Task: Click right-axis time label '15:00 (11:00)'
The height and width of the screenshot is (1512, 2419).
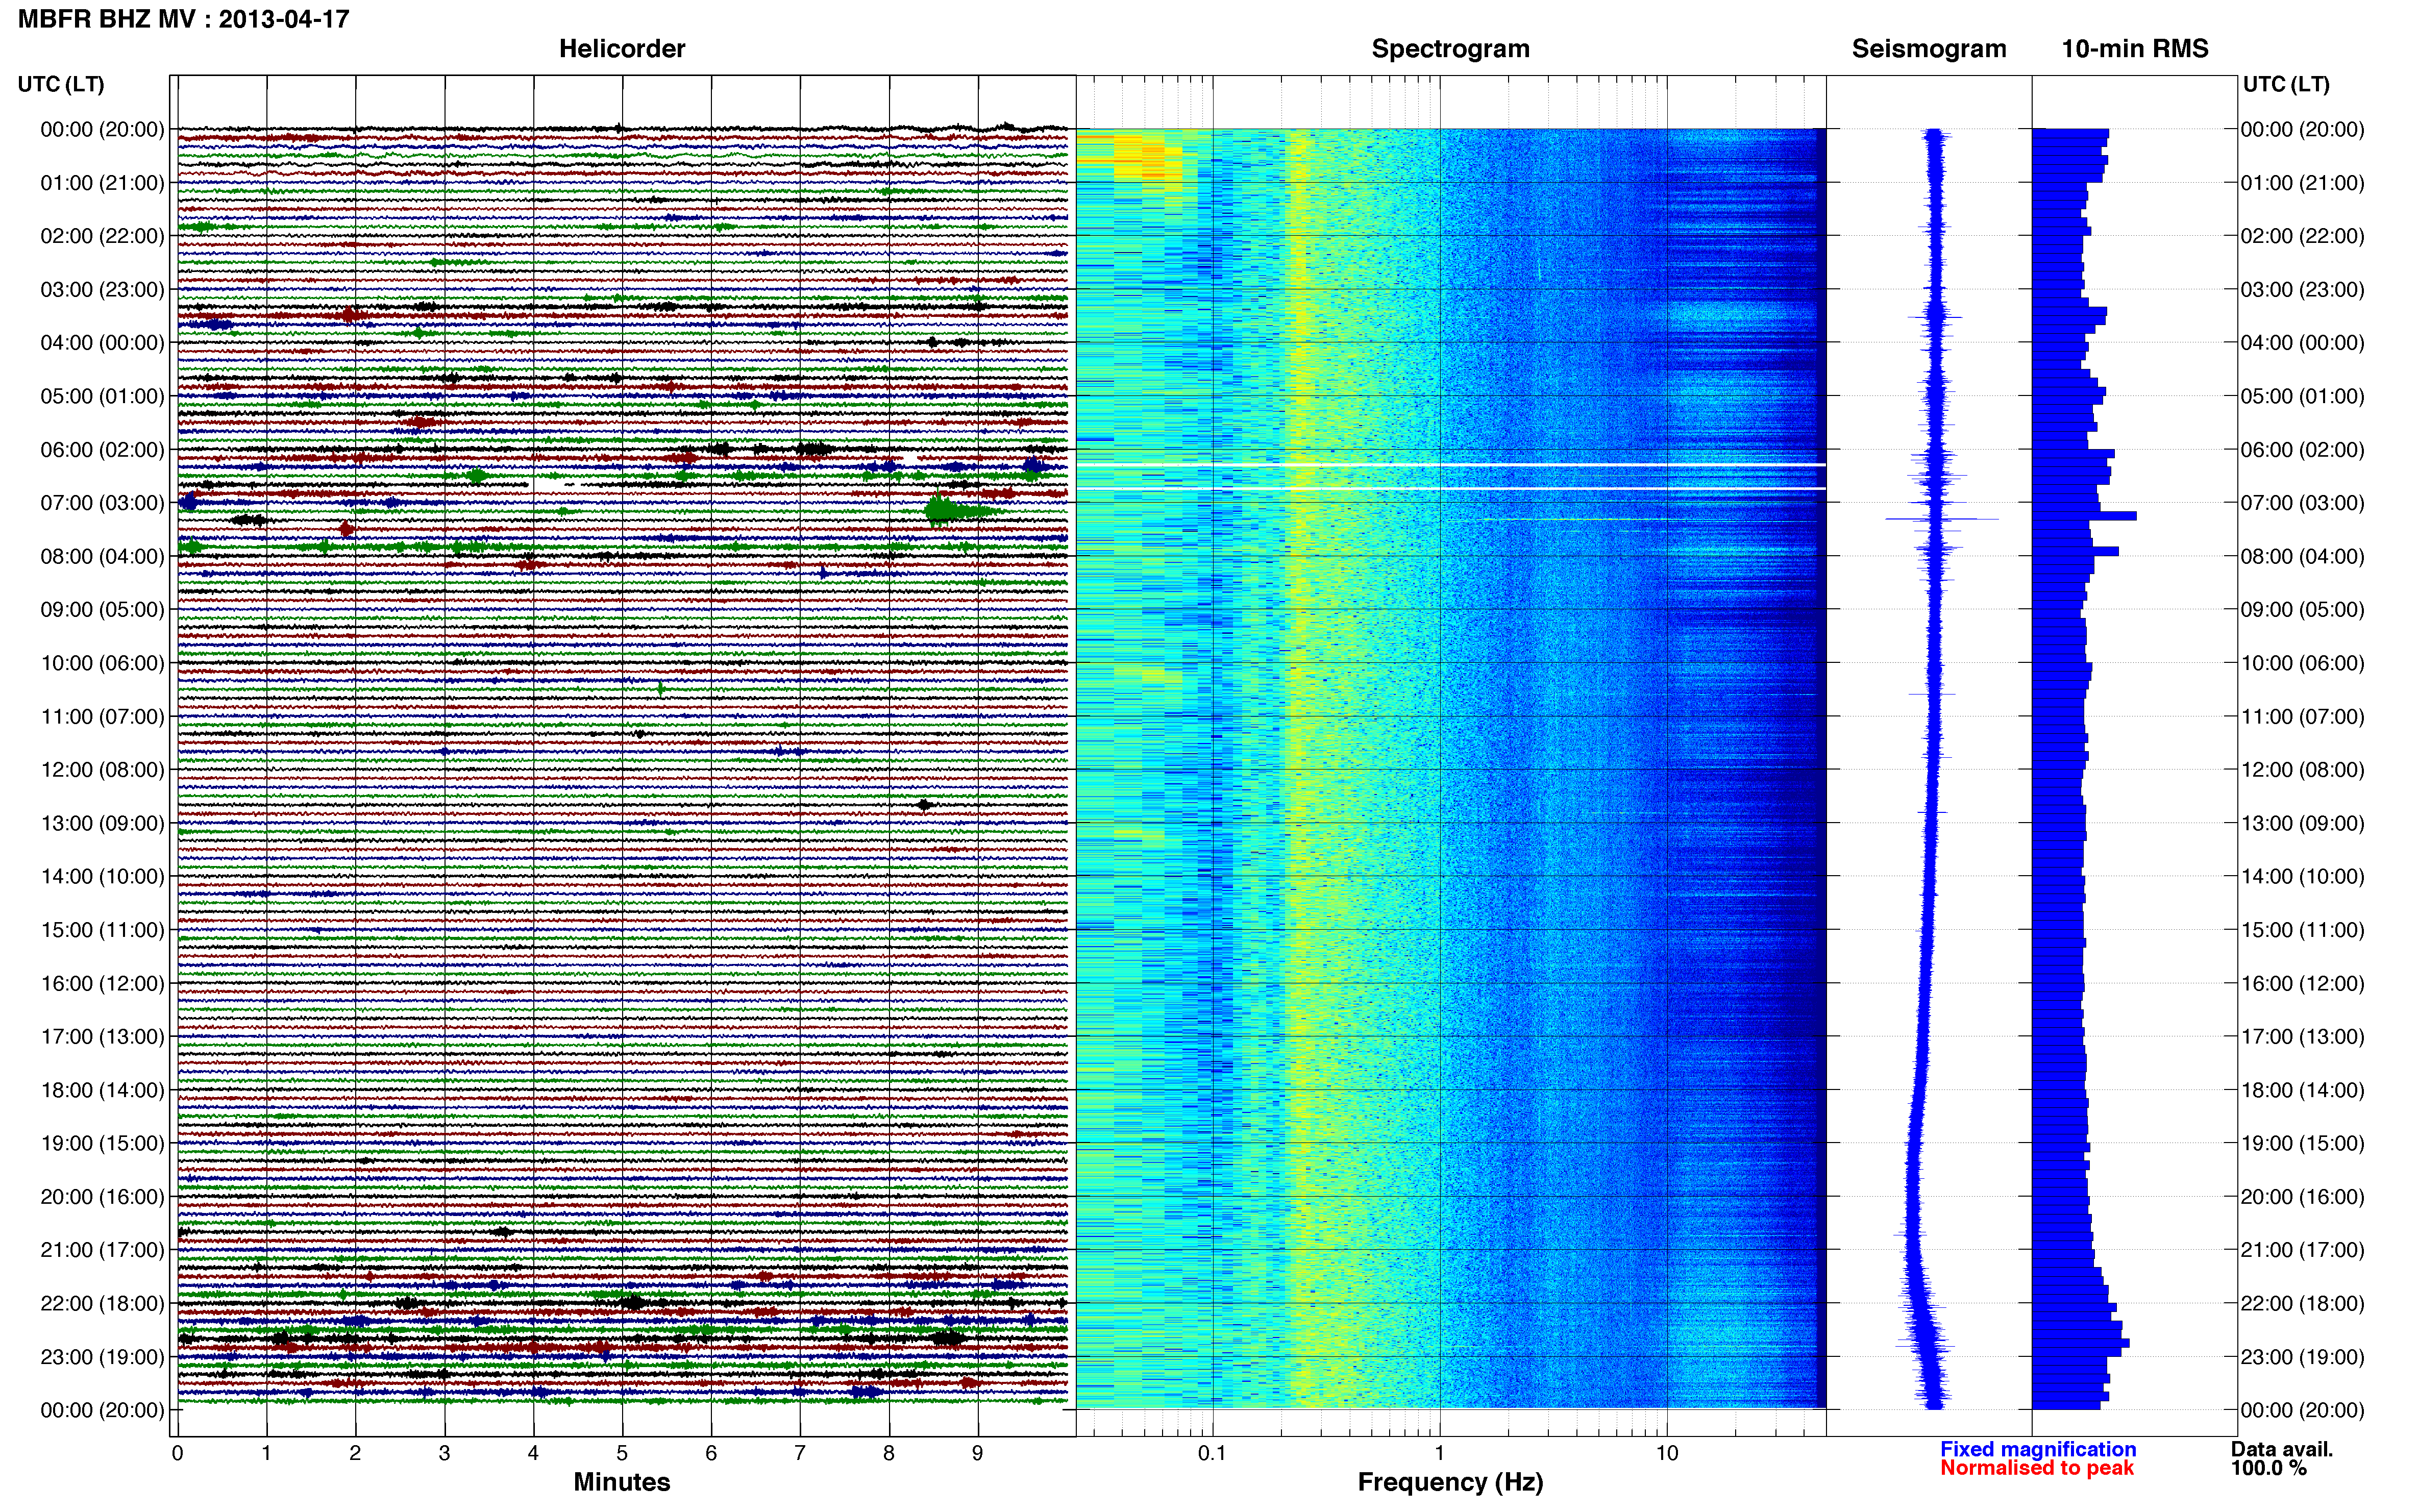Action: [x=2302, y=930]
